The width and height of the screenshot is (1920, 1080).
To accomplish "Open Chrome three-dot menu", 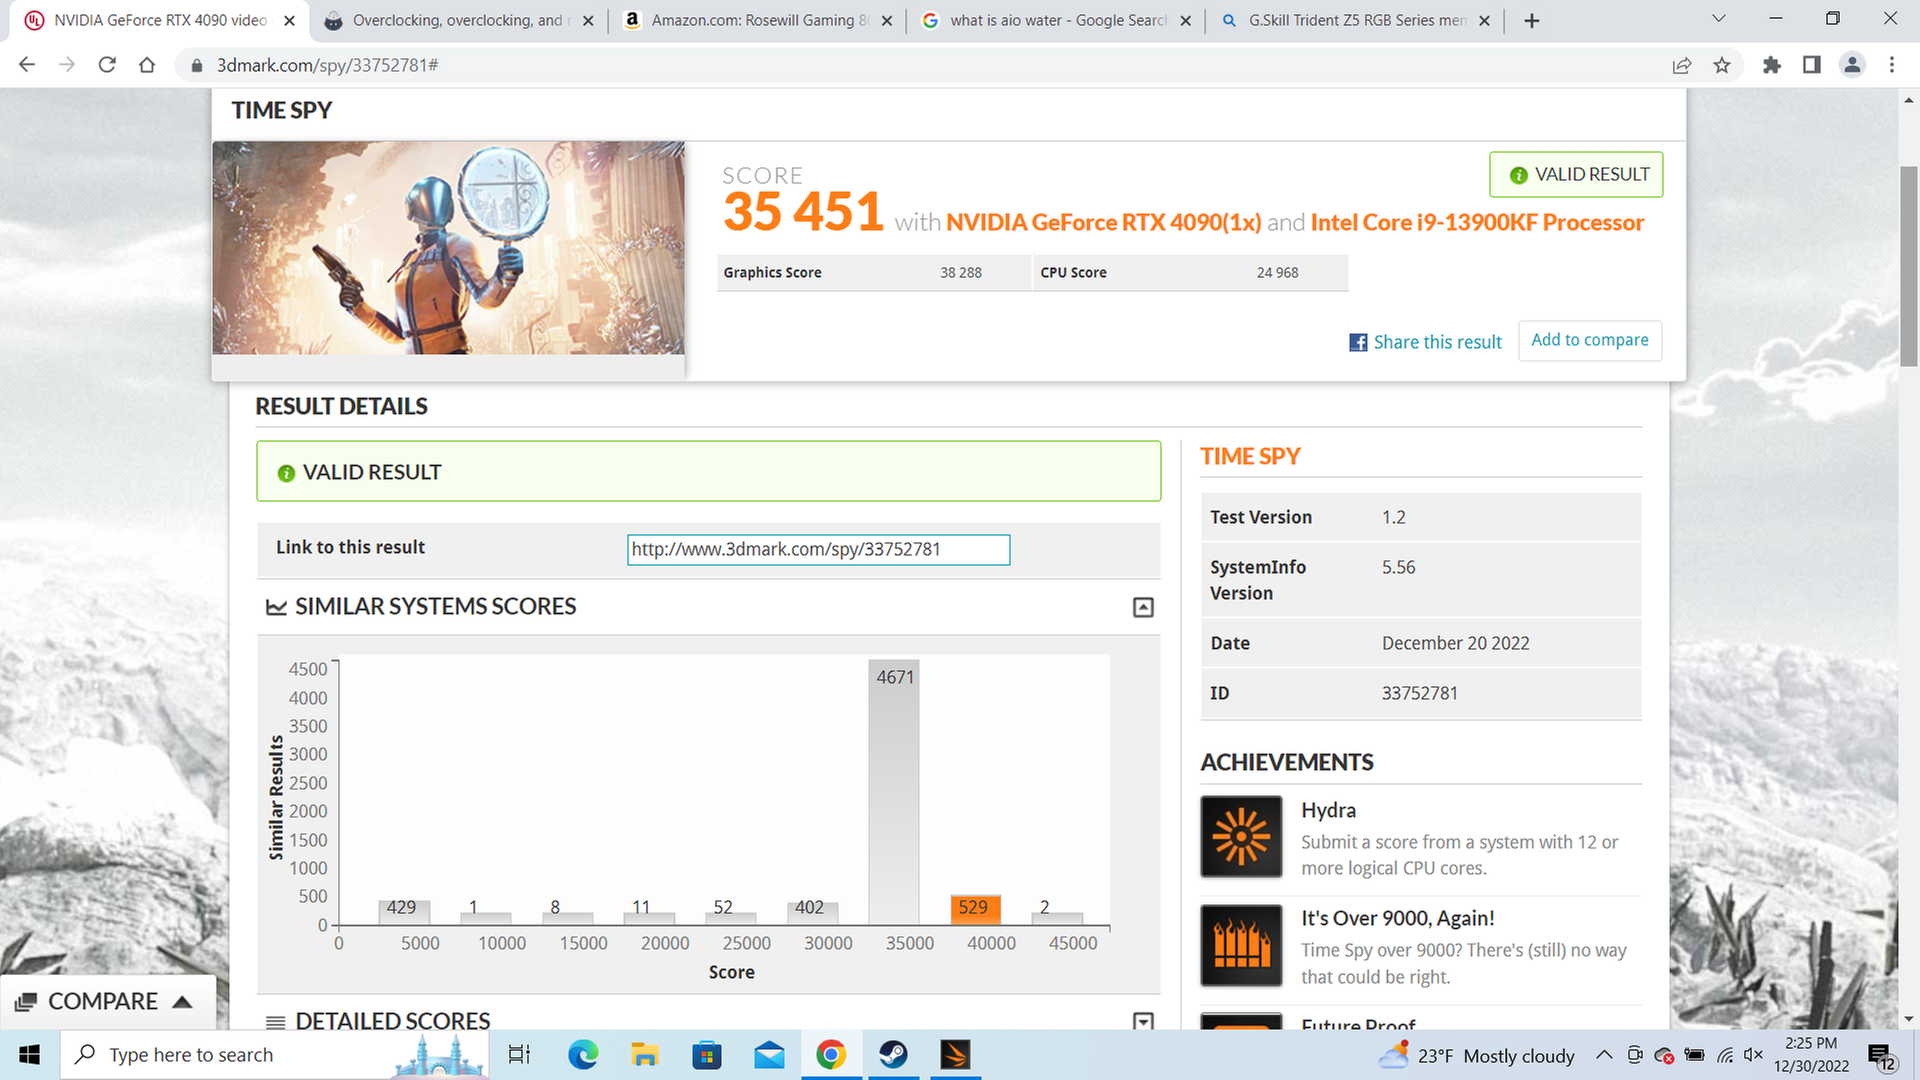I will tap(1891, 65).
